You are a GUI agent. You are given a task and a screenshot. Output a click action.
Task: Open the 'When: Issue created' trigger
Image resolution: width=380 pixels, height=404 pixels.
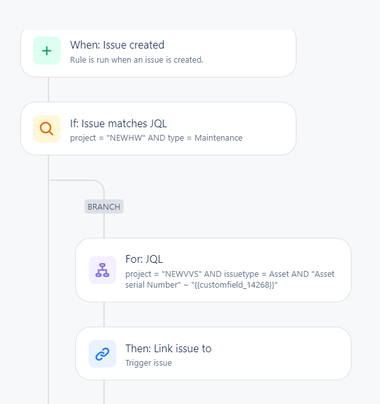click(x=158, y=53)
